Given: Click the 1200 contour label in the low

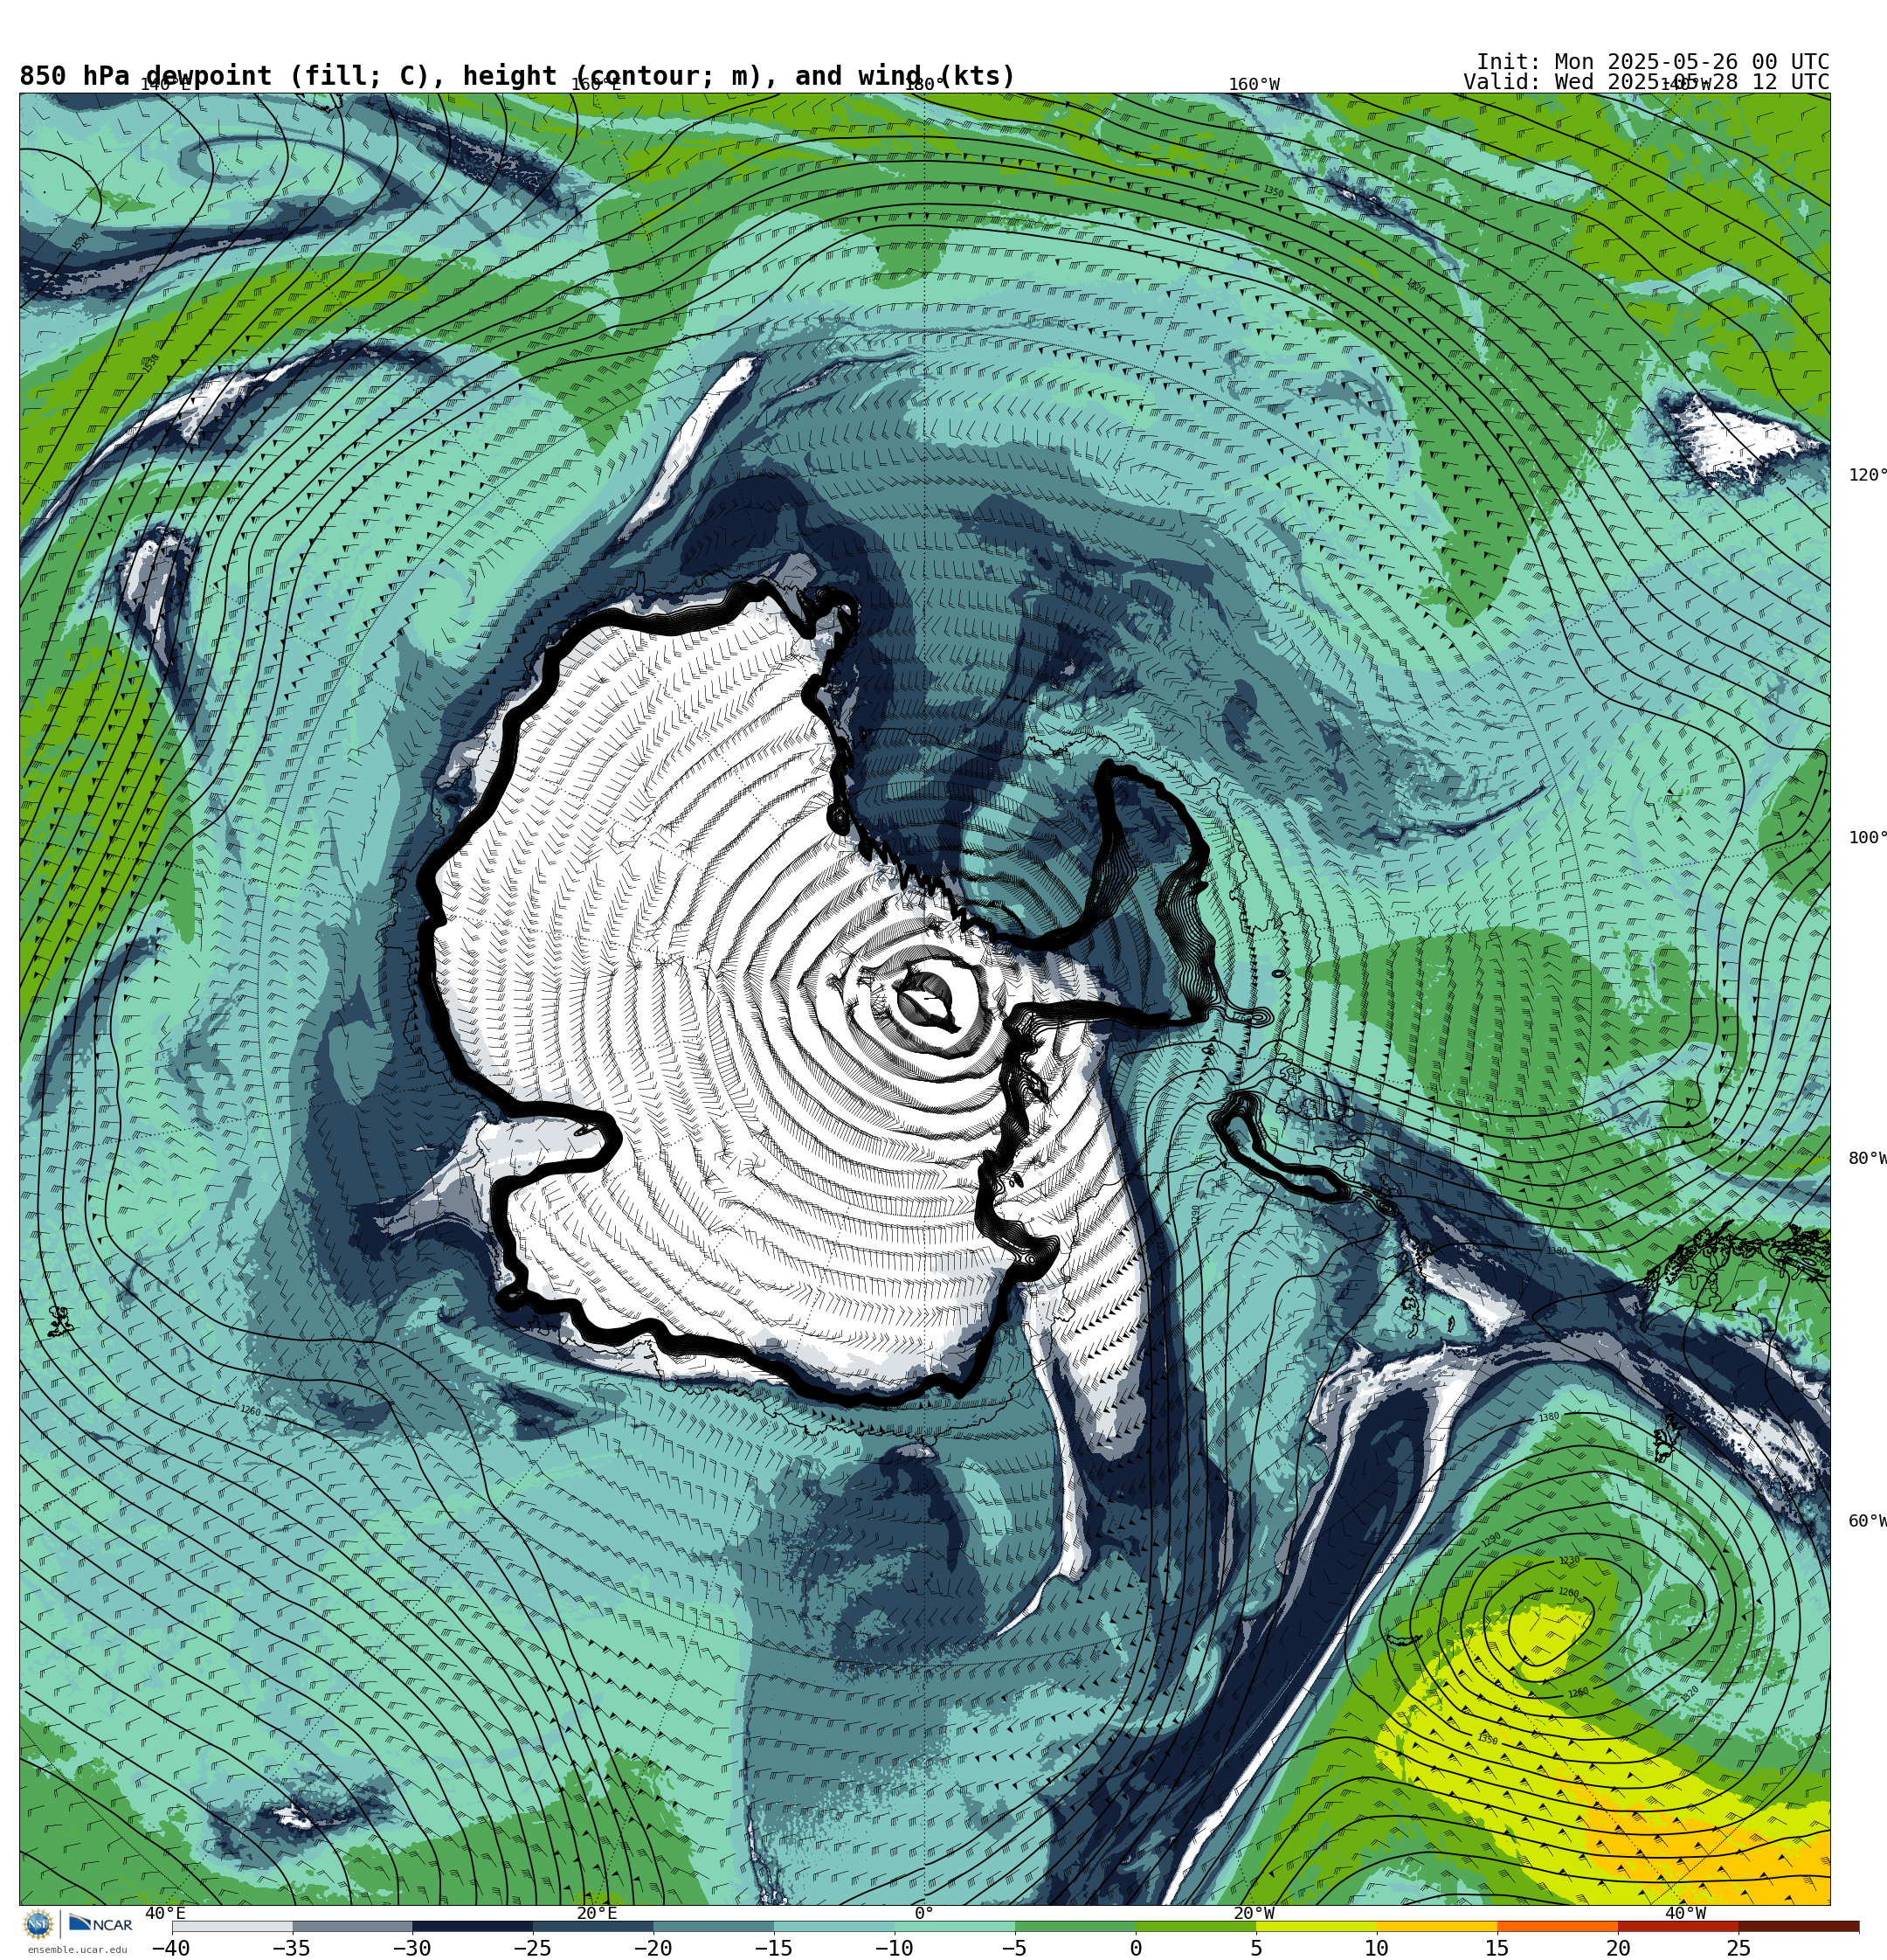Looking at the screenshot, I should tap(1568, 1593).
